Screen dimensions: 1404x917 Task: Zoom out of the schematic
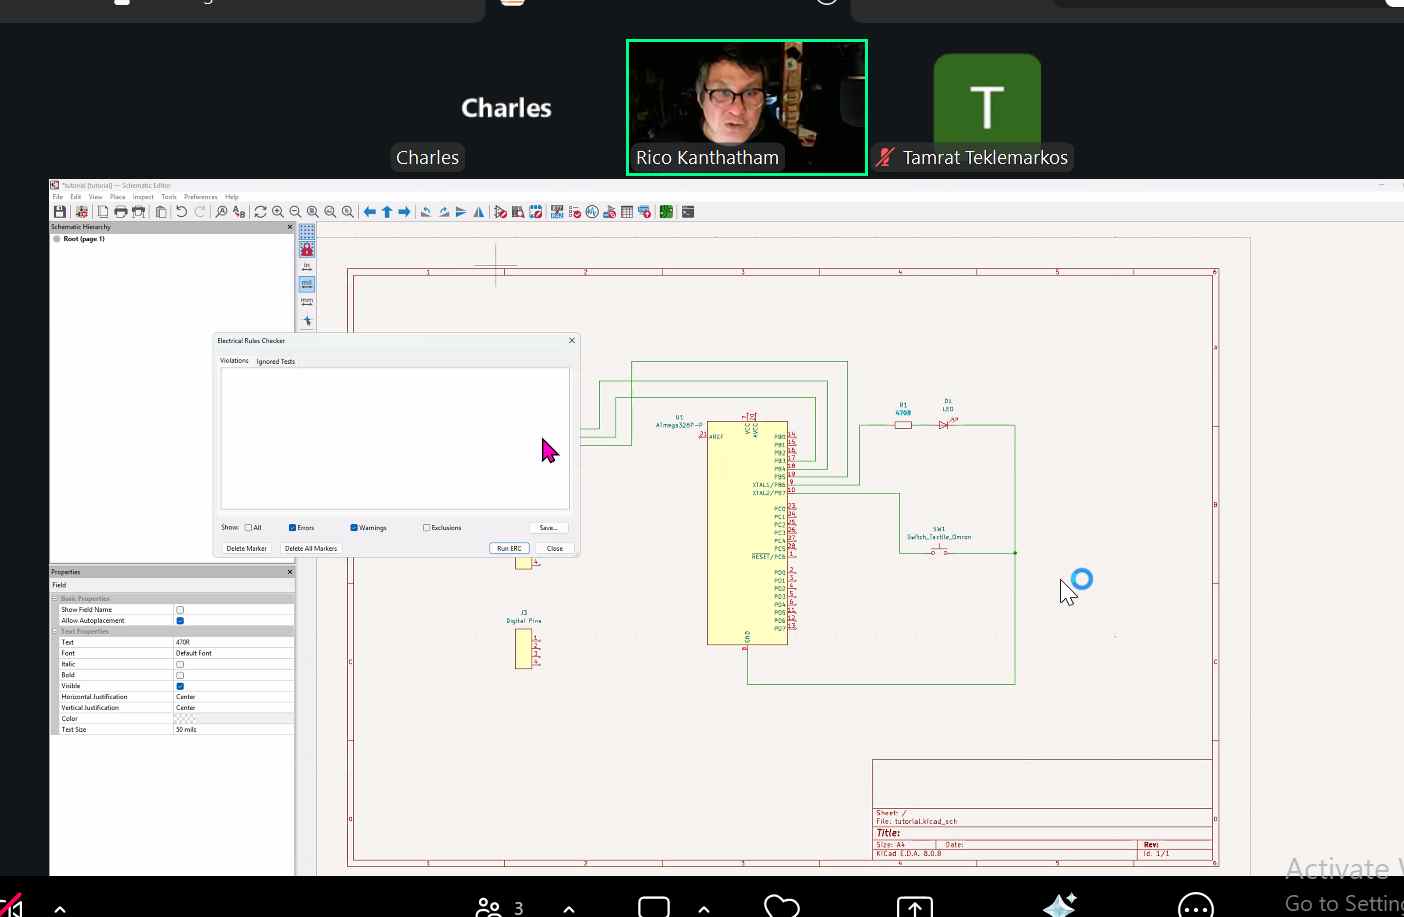coord(295,212)
